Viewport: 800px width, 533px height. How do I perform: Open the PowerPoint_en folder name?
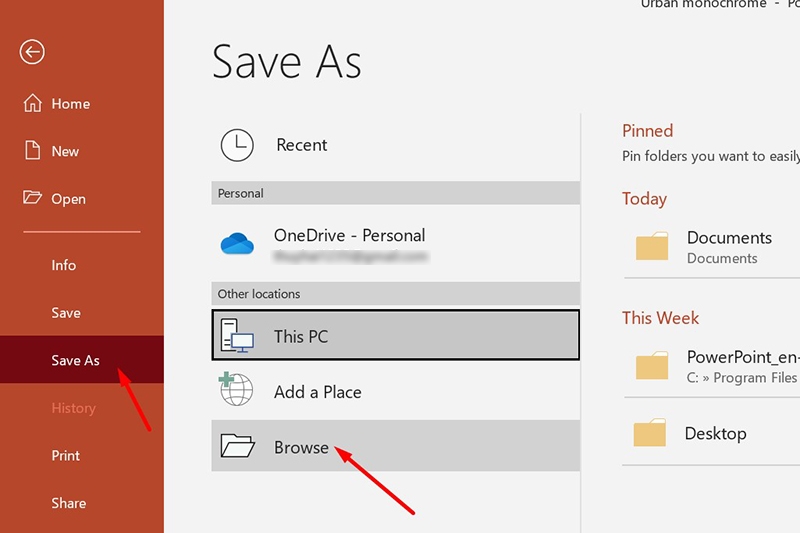(743, 357)
